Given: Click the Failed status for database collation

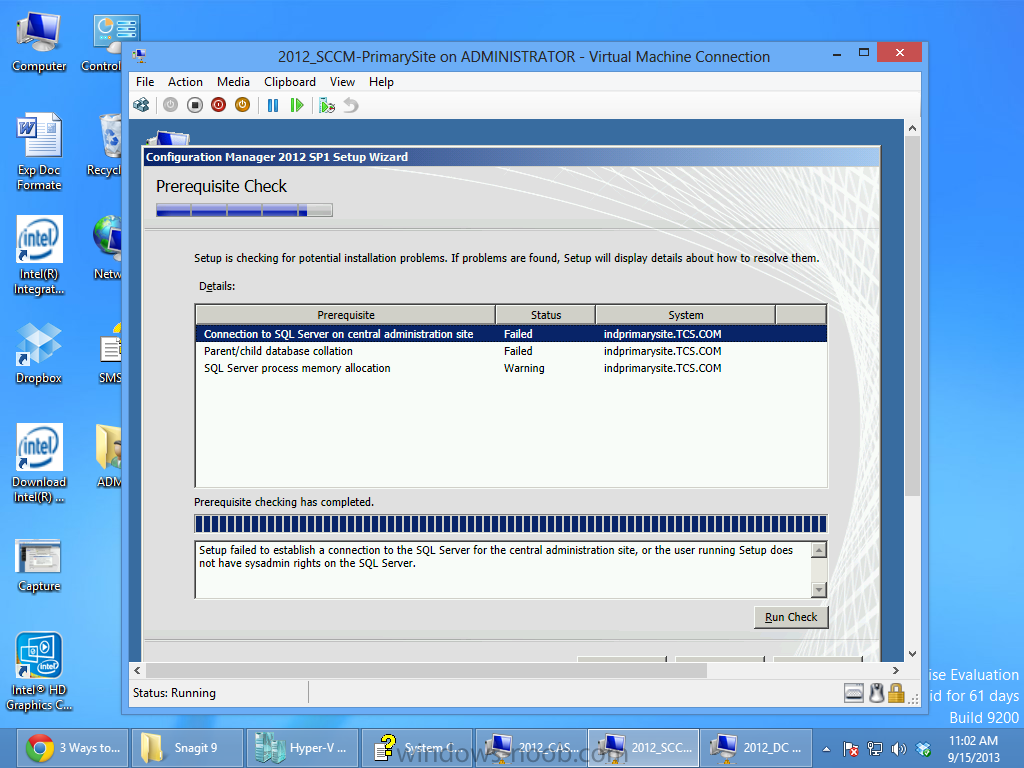Looking at the screenshot, I should (518, 351).
